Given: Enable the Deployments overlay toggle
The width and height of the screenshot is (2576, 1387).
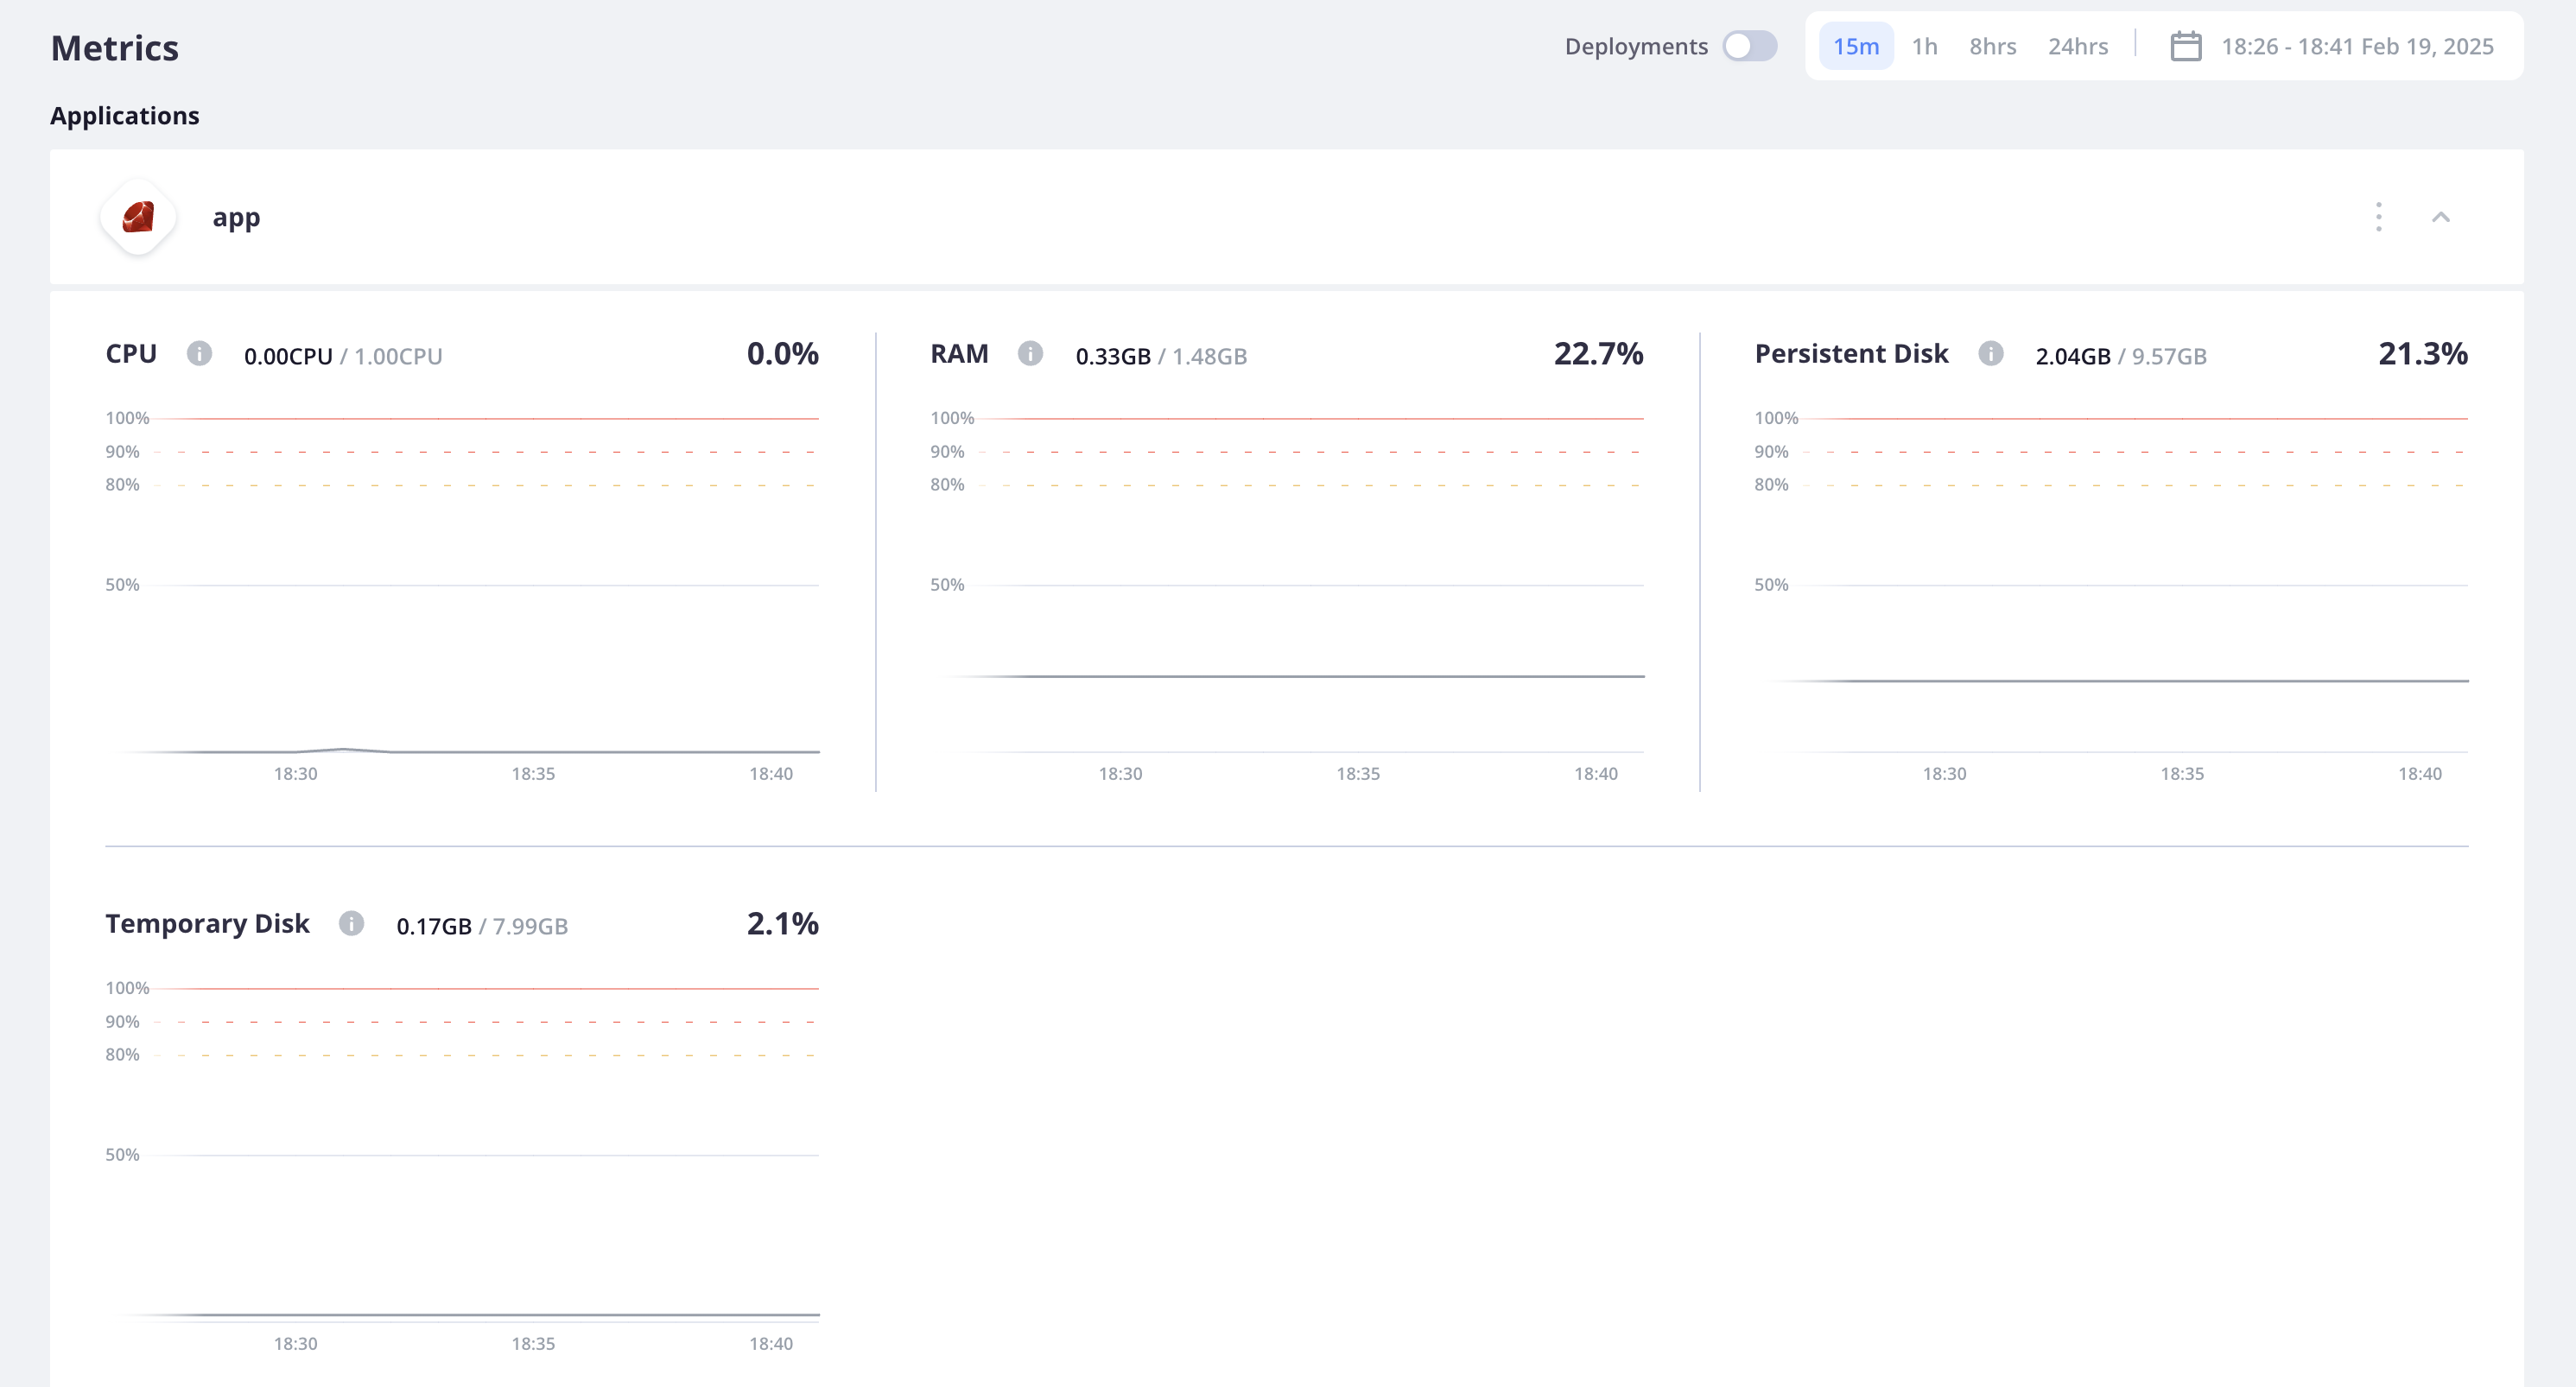Looking at the screenshot, I should [1748, 46].
